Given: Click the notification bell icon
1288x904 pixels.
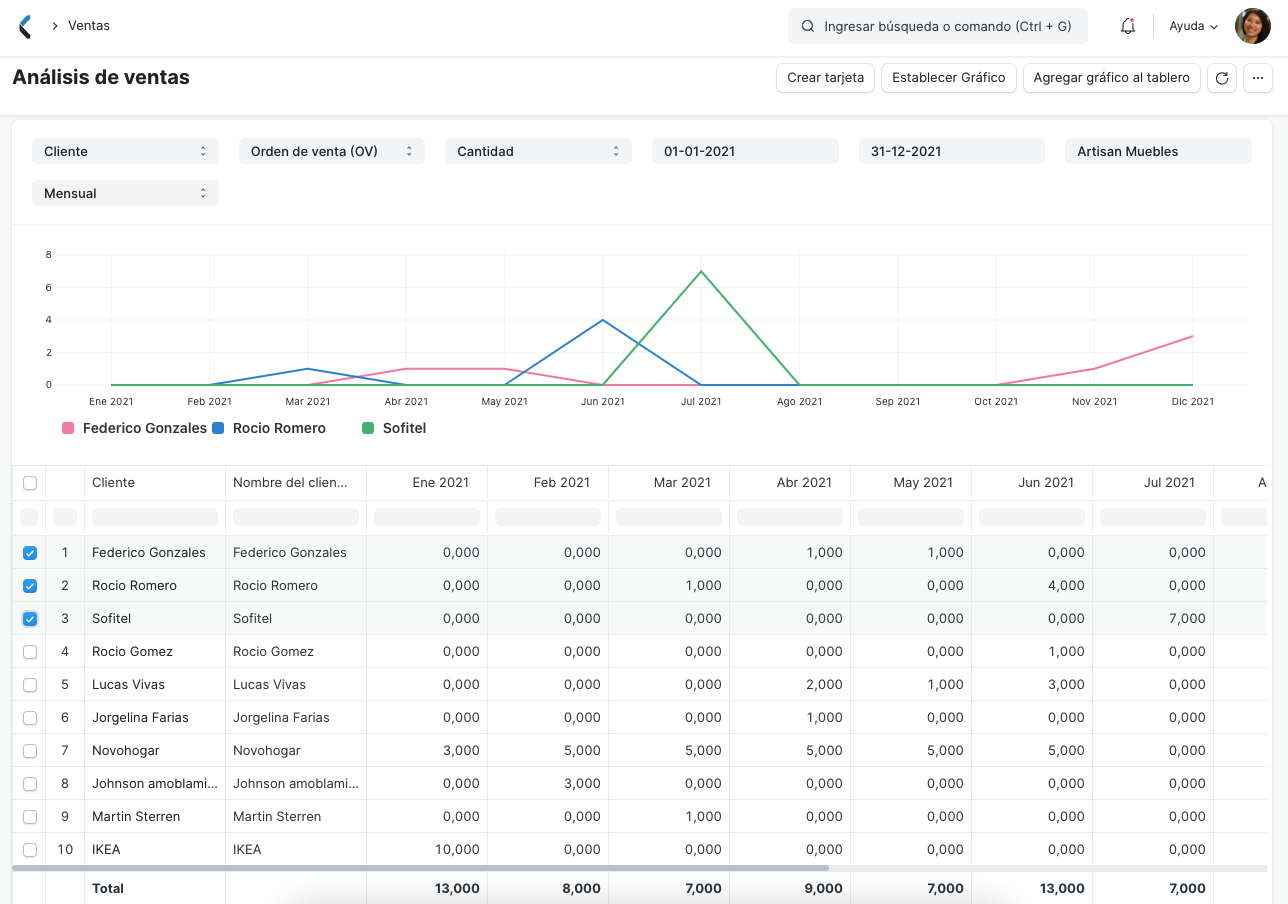Looking at the screenshot, I should 1128,26.
